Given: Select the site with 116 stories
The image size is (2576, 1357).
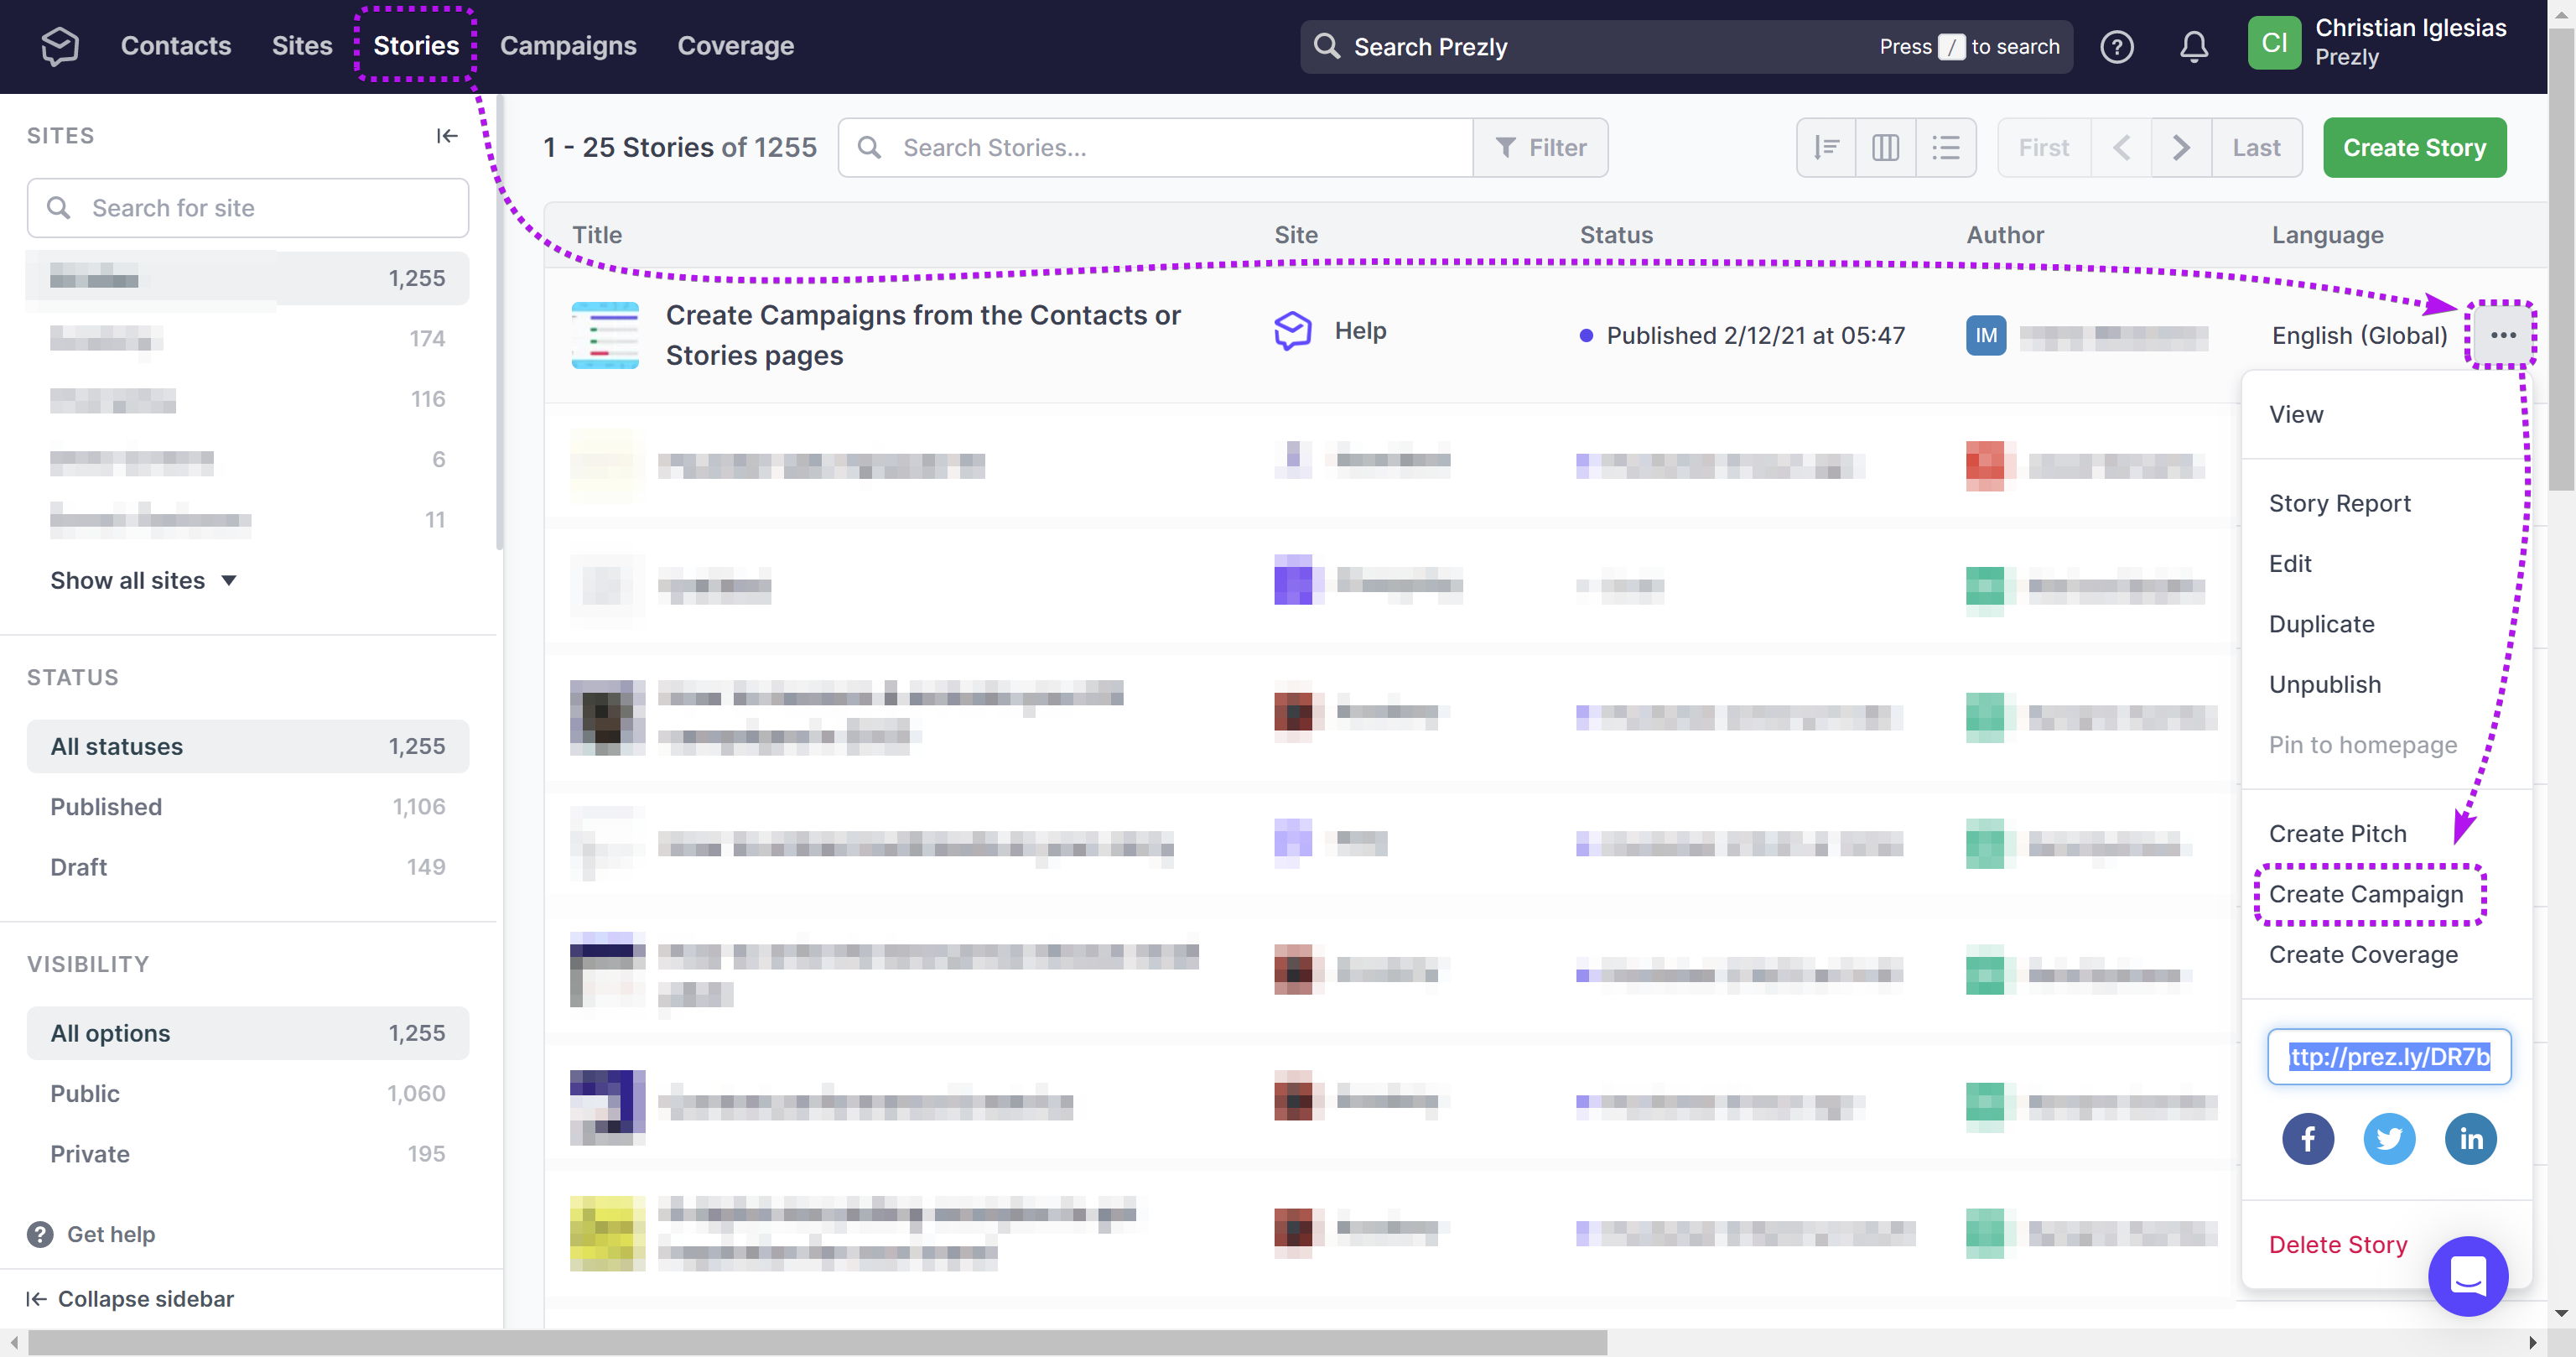Looking at the screenshot, I should click(248, 399).
